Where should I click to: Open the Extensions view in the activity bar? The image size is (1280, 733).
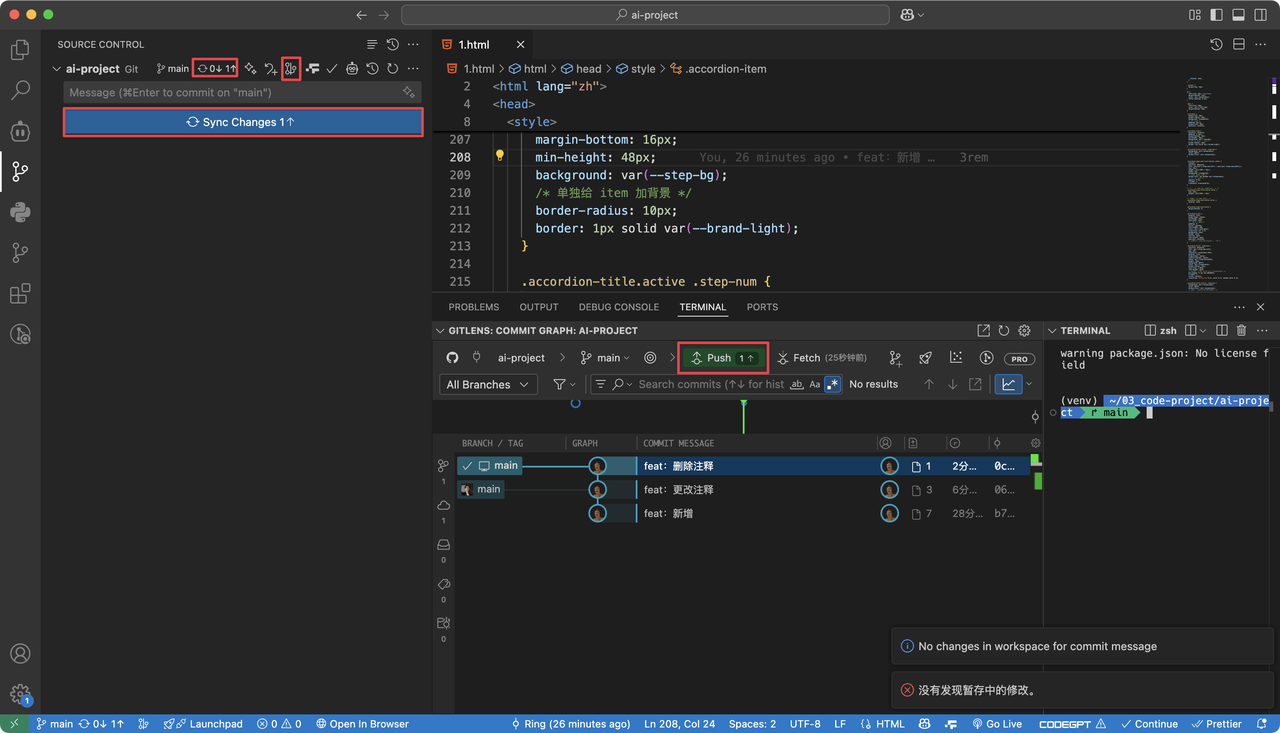(x=20, y=294)
